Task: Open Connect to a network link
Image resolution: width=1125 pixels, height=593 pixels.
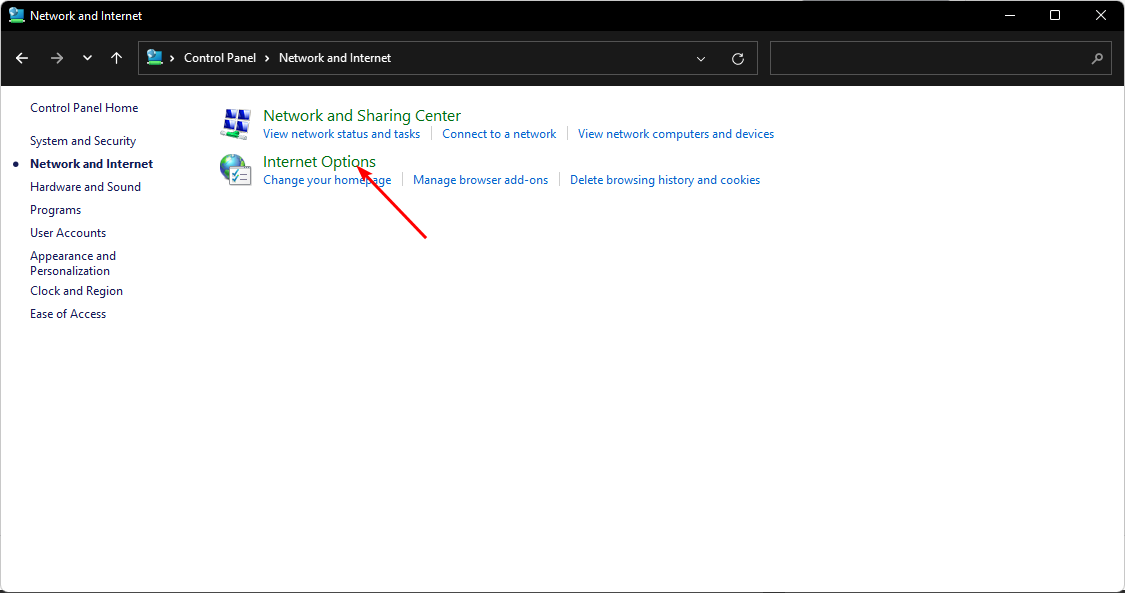Action: (x=499, y=134)
